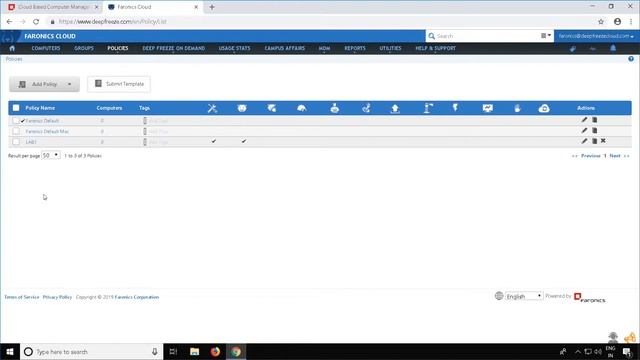Click the power save lightning column icon
The height and width of the screenshot is (360, 640).
tap(455, 108)
